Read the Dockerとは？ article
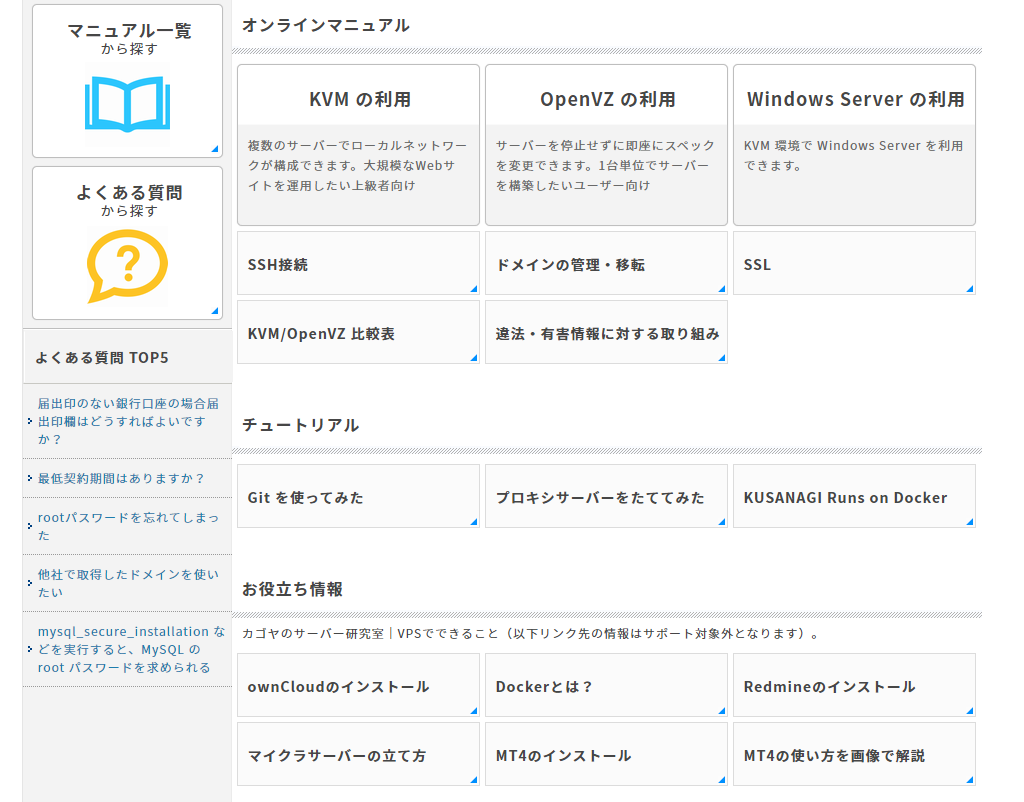1024x802 pixels. tap(606, 687)
